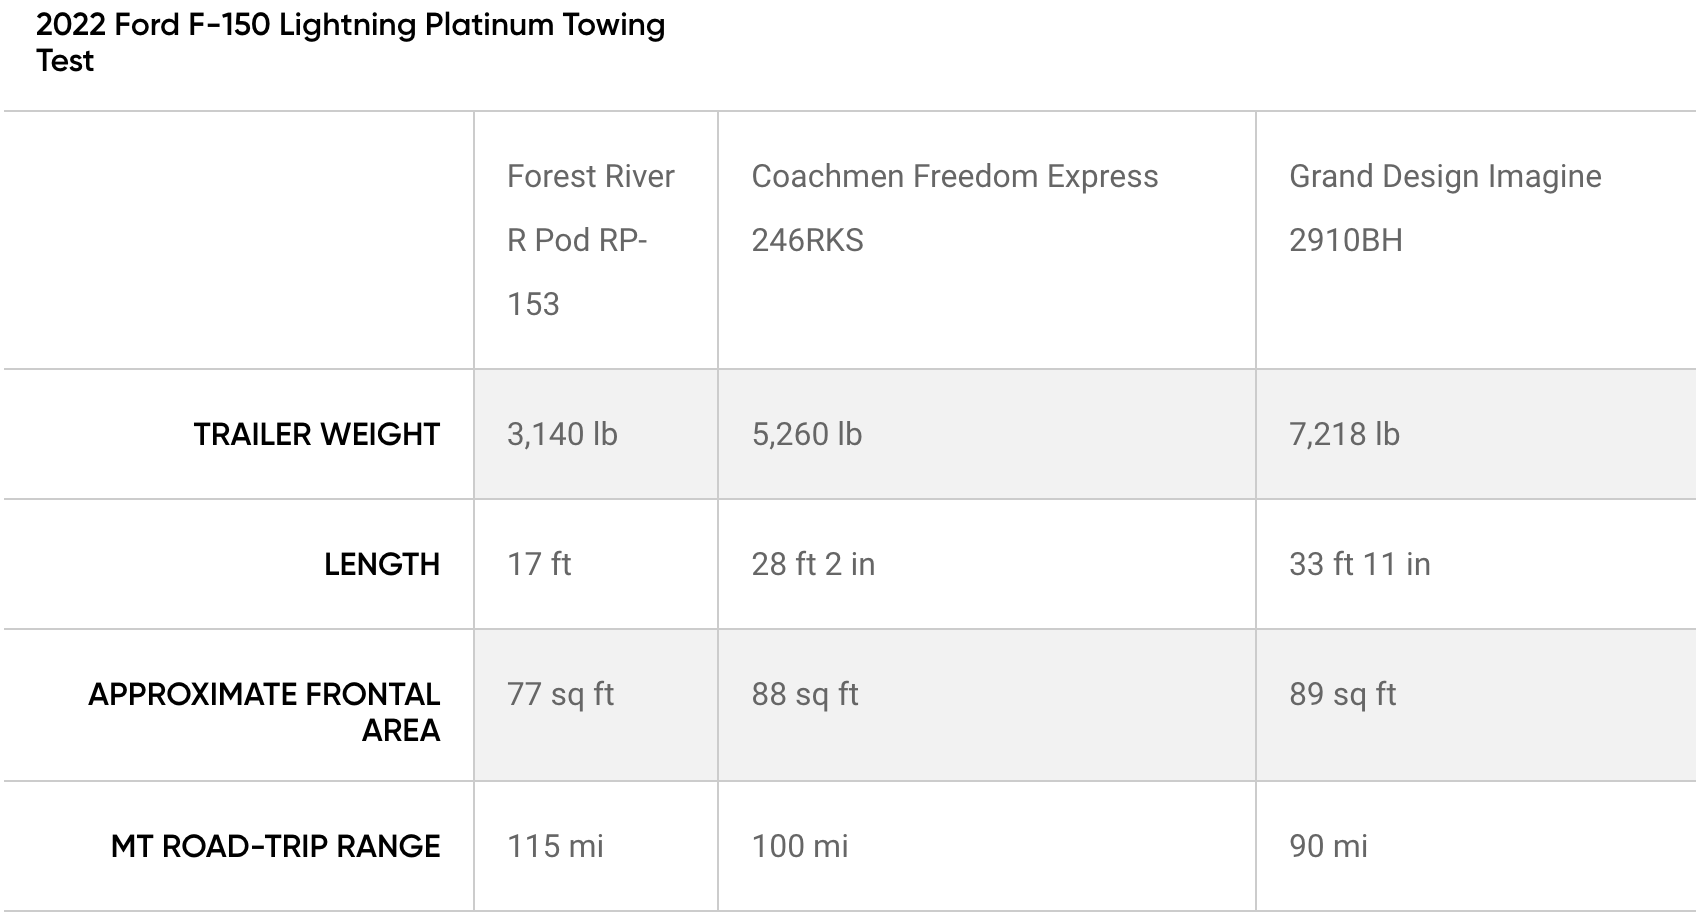
Task: Select the 88 sq ft cell
Action: 805,694
